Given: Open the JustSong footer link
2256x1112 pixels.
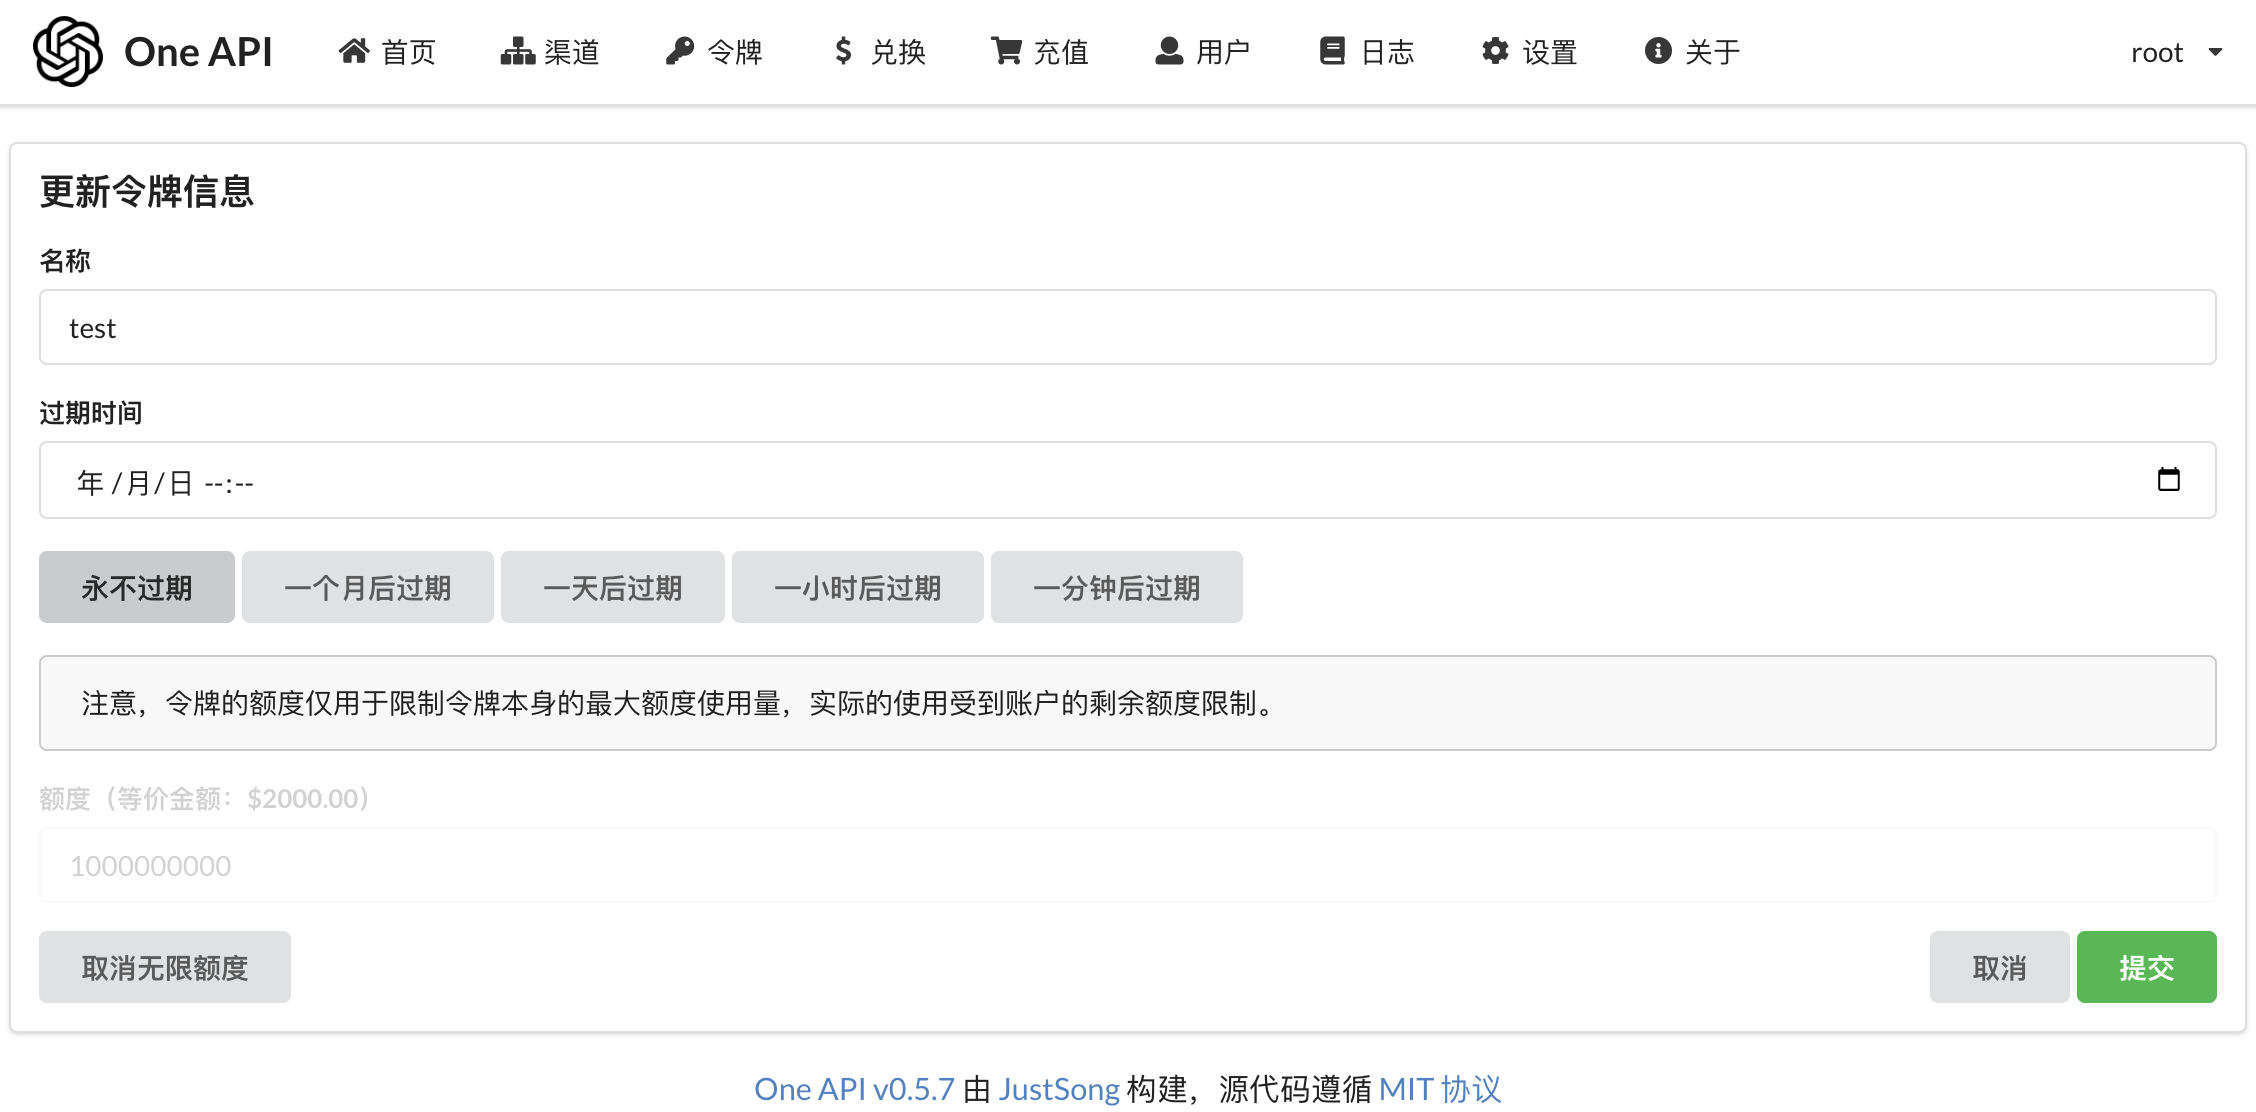Looking at the screenshot, I should pyautogui.click(x=1058, y=1089).
